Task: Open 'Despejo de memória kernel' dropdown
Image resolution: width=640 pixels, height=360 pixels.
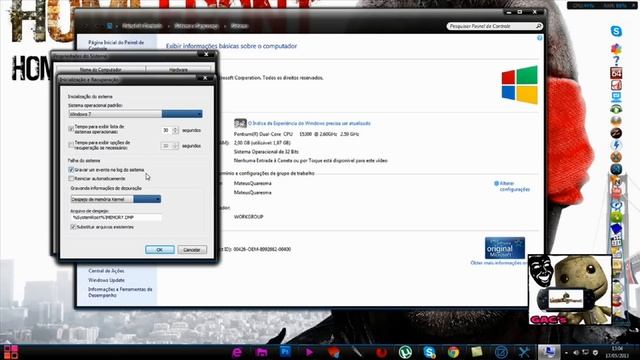Action: tap(116, 199)
